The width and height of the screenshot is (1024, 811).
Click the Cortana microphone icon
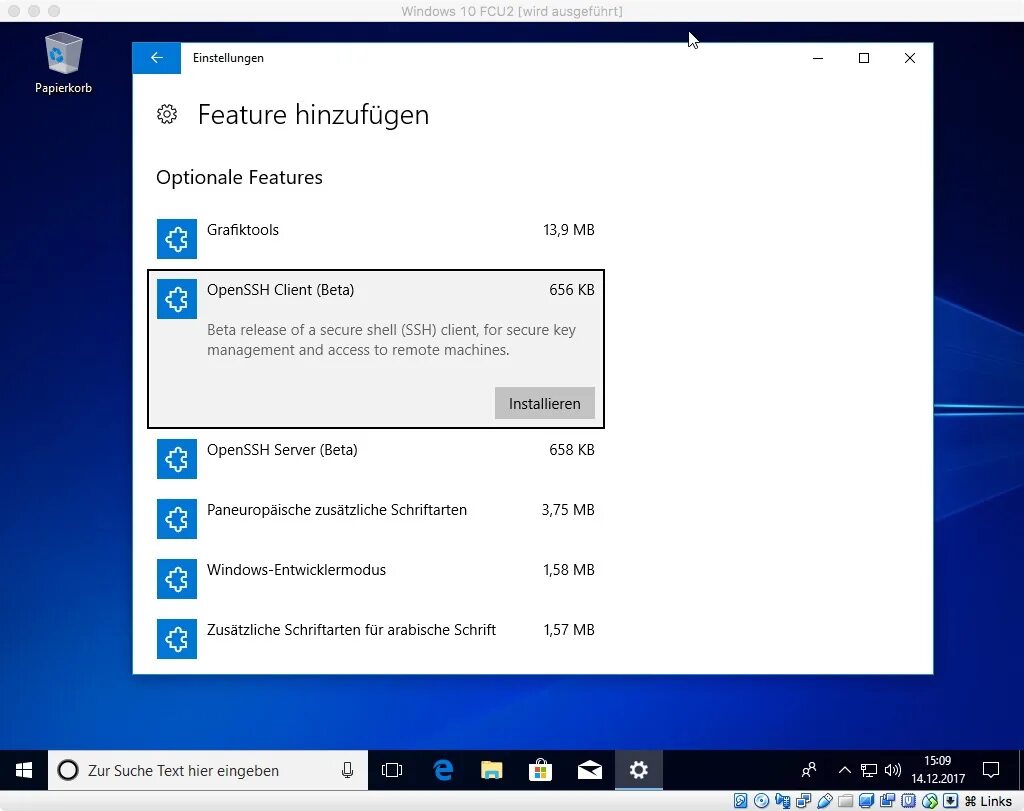point(347,771)
